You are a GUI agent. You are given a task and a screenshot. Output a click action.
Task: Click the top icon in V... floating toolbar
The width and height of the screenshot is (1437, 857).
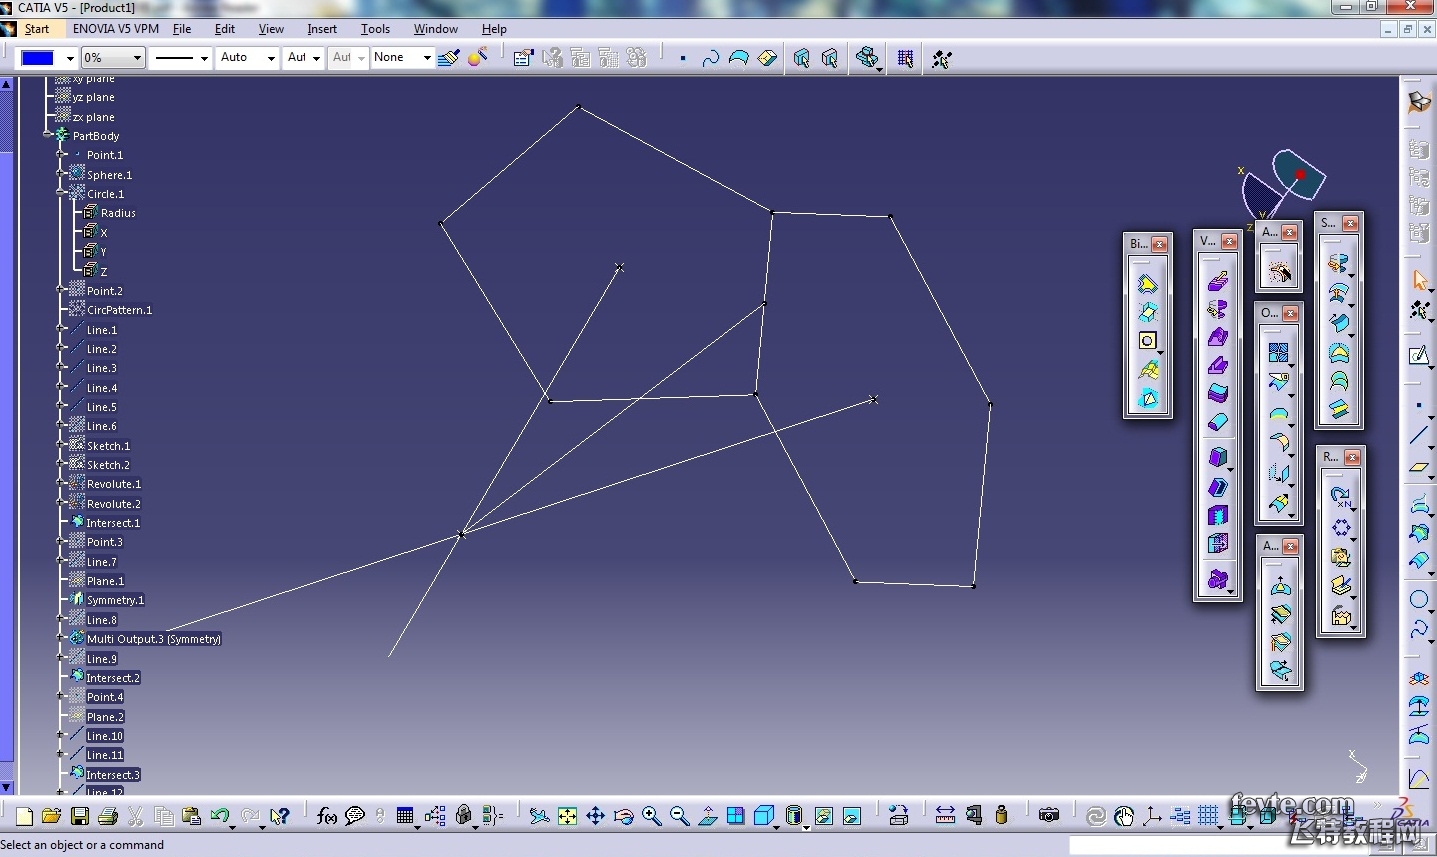point(1218,281)
